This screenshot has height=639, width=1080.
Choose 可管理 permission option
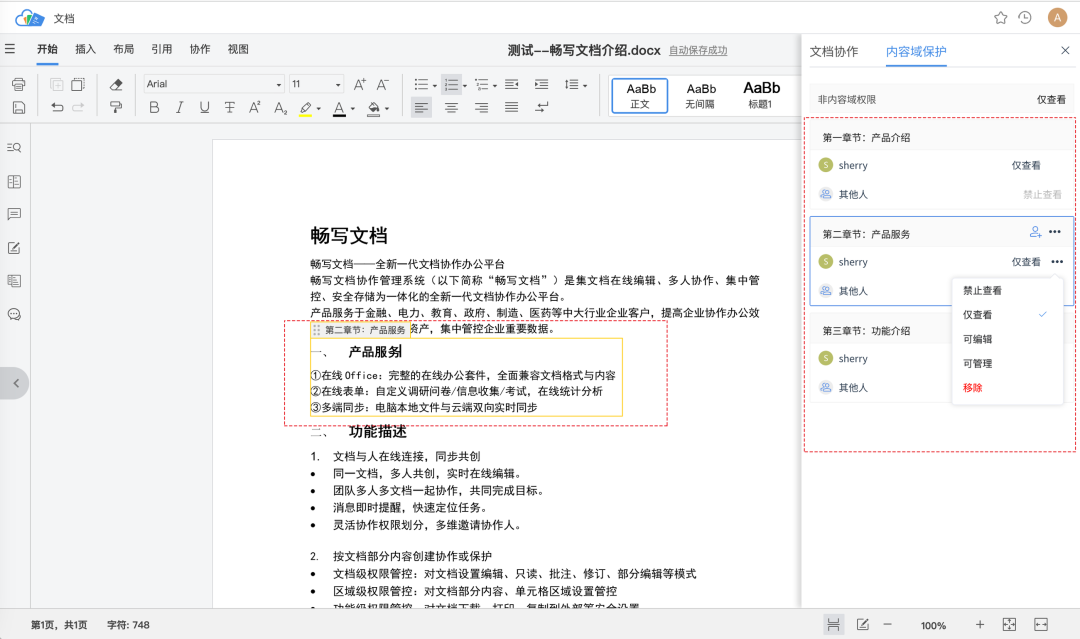pyautogui.click(x=1007, y=364)
